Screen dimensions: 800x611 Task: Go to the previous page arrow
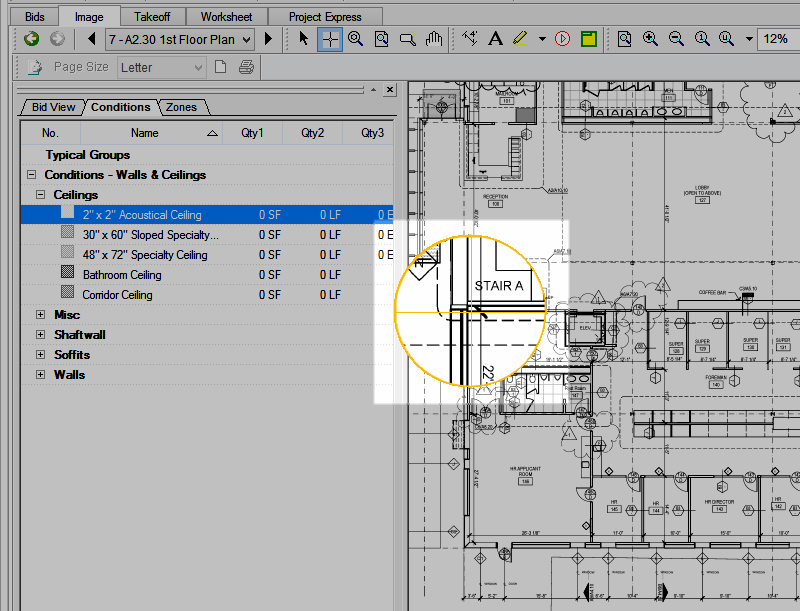point(92,39)
